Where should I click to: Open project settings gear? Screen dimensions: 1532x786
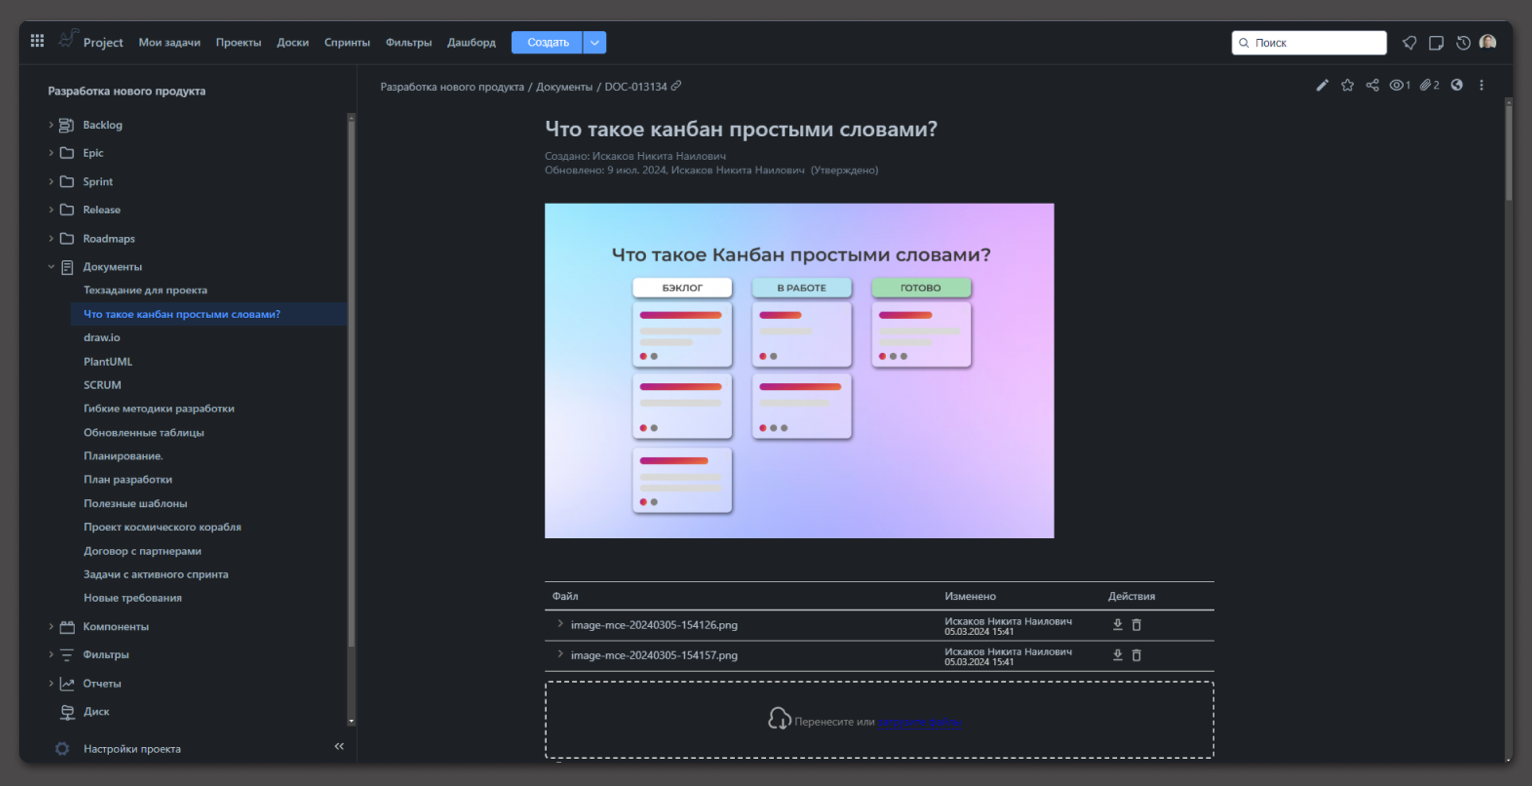pyautogui.click(x=62, y=749)
